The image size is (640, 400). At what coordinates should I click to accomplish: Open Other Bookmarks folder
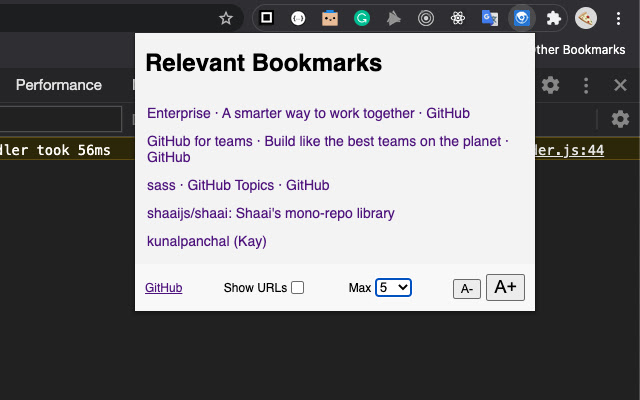pyautogui.click(x=580, y=50)
